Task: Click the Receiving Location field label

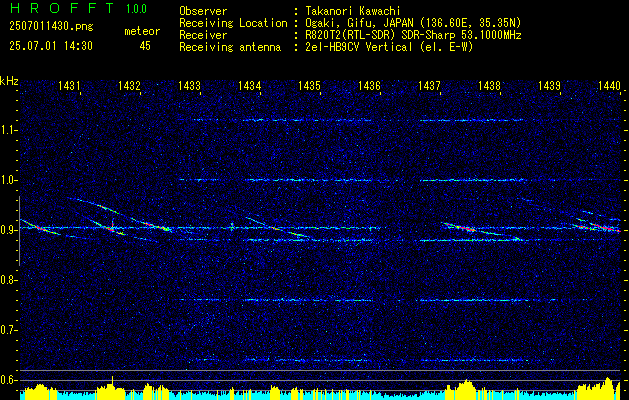Action: [233, 23]
